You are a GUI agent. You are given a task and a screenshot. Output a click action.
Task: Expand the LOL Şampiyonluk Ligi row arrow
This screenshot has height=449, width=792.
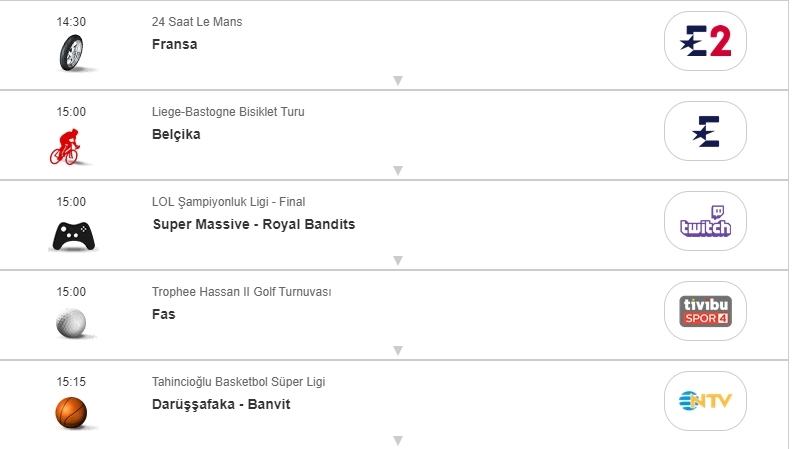pyautogui.click(x=397, y=261)
